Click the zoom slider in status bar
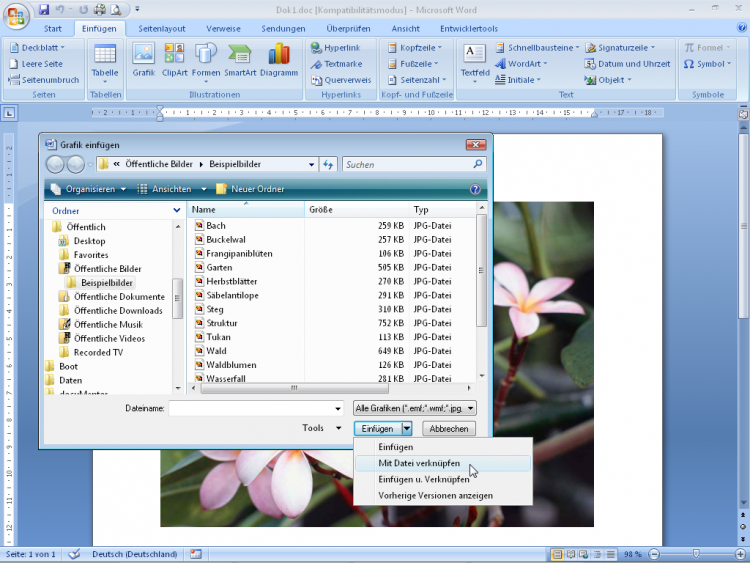Viewport: 750px width, 563px height. [x=695, y=553]
